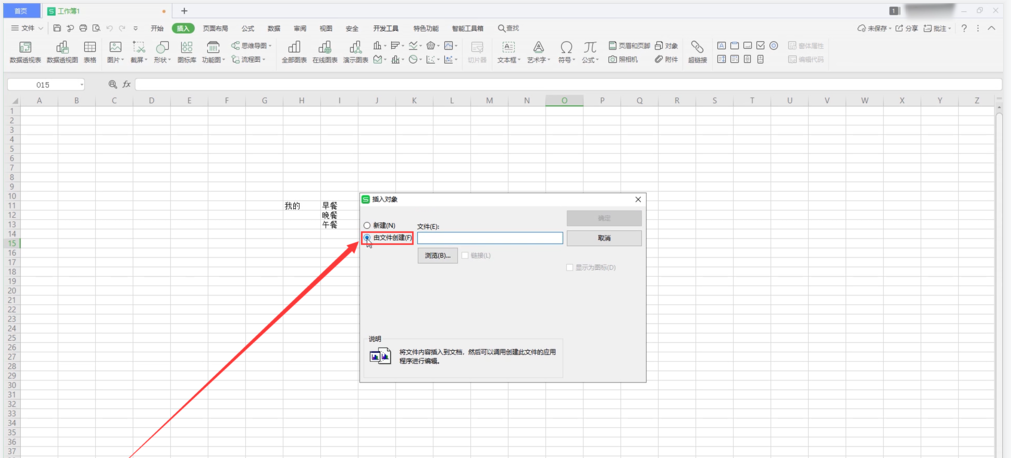The height and width of the screenshot is (458, 1011).
Task: Open the Name Box dropdown arrow
Action: [82, 85]
